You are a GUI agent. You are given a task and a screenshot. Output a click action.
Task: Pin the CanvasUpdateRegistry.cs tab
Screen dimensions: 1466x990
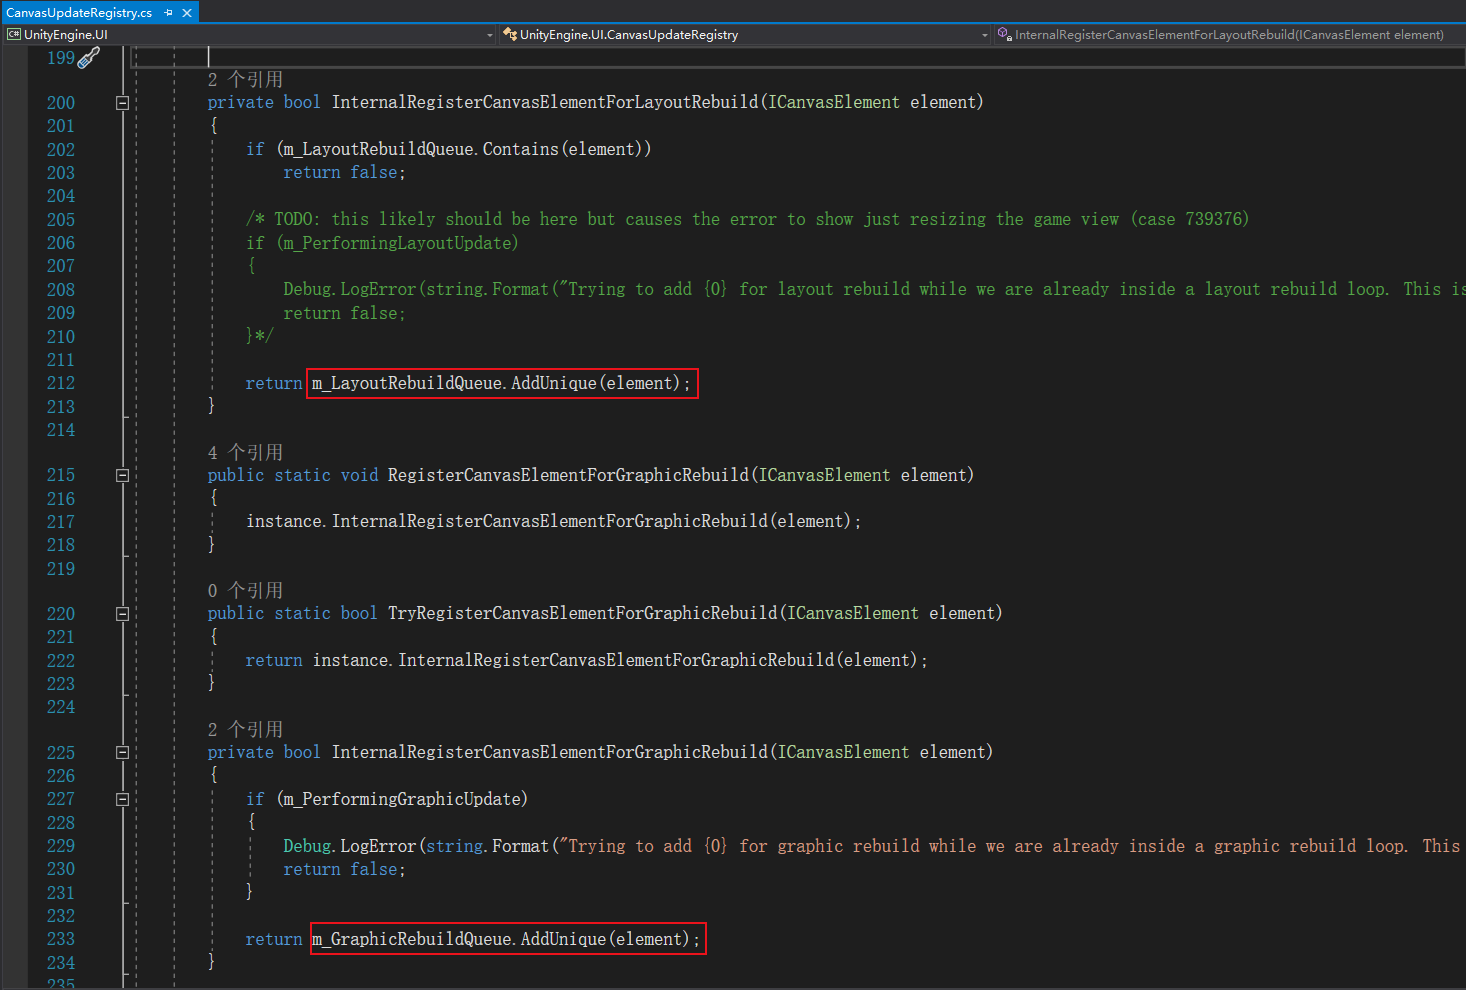(168, 13)
